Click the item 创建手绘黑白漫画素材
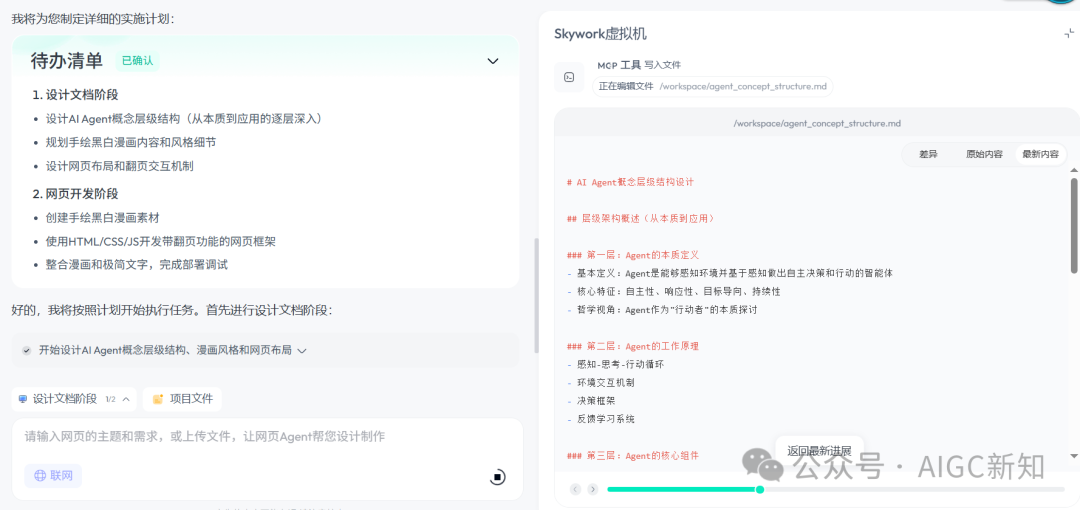 [103, 218]
